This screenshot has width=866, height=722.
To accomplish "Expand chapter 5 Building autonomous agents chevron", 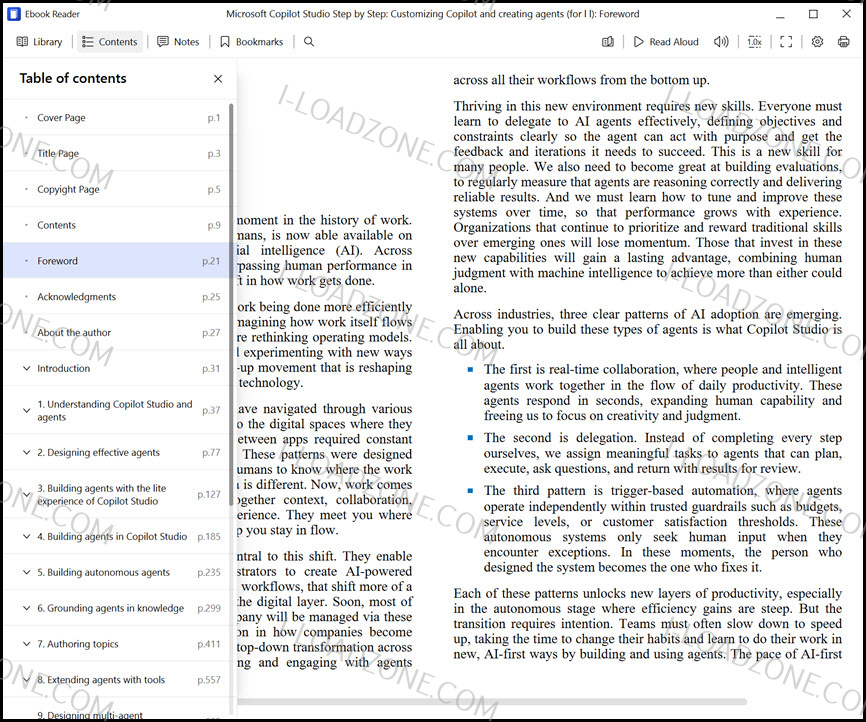I will click(26, 572).
